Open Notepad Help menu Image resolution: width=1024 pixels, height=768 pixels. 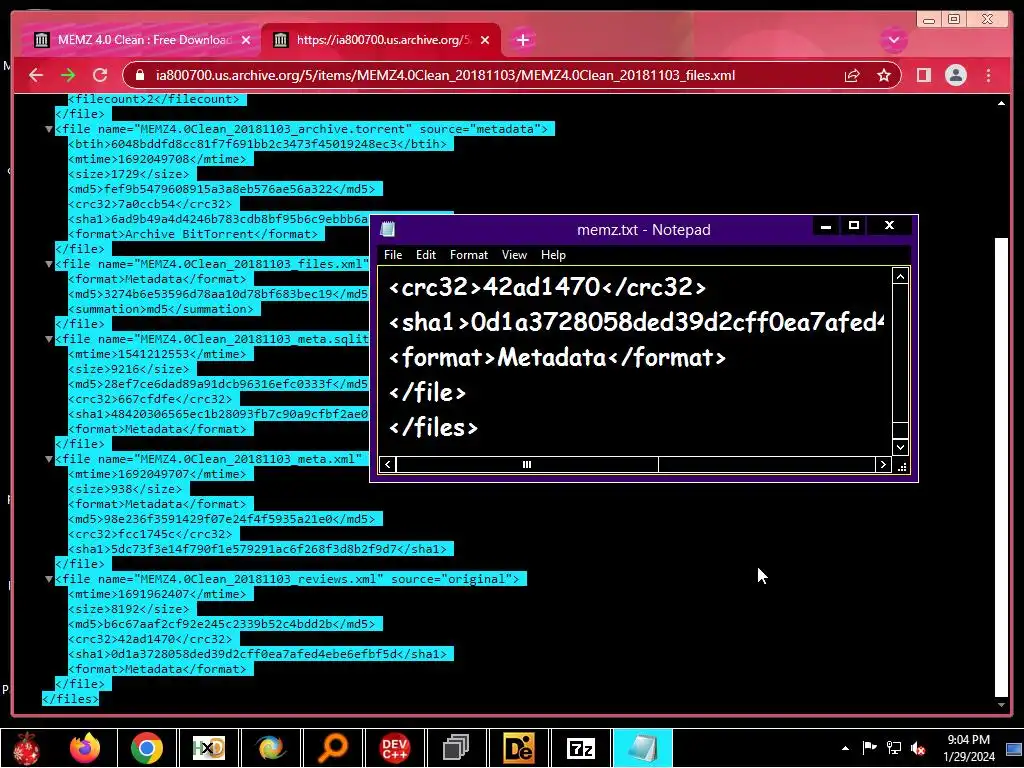pyautogui.click(x=553, y=255)
